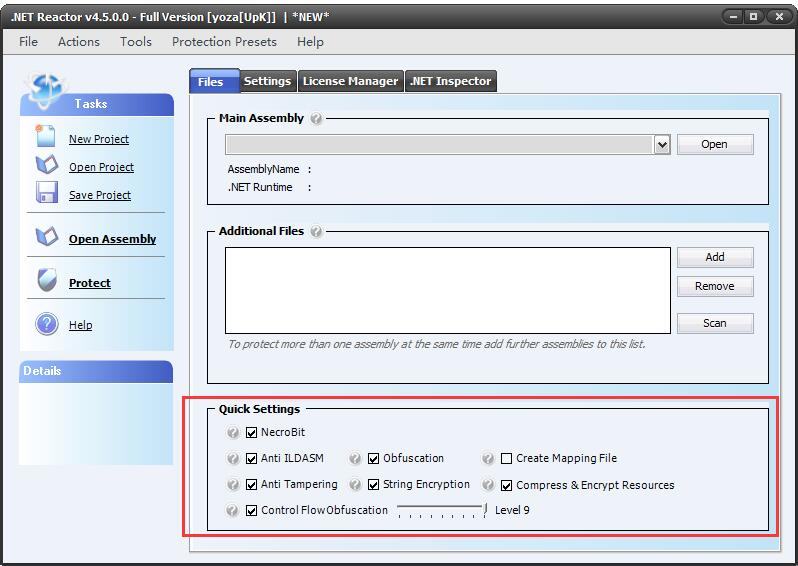Open the Tools menu
798x566 pixels.
pos(136,42)
